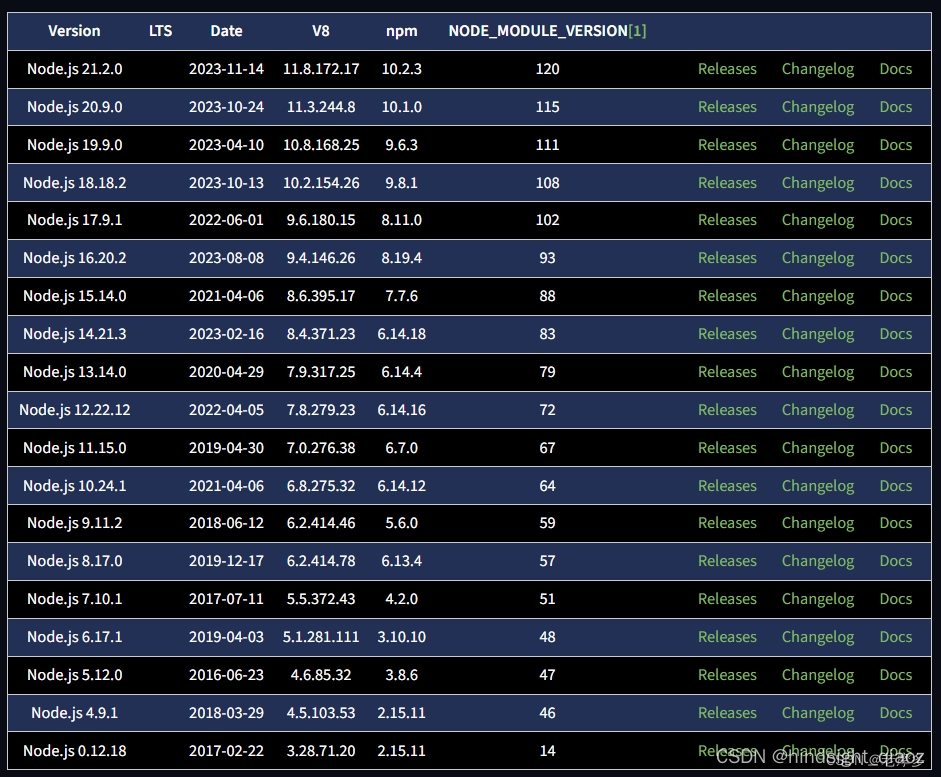Select the Node.js 18.18.2 version cell
The width and height of the screenshot is (941, 777).
pyautogui.click(x=74, y=182)
